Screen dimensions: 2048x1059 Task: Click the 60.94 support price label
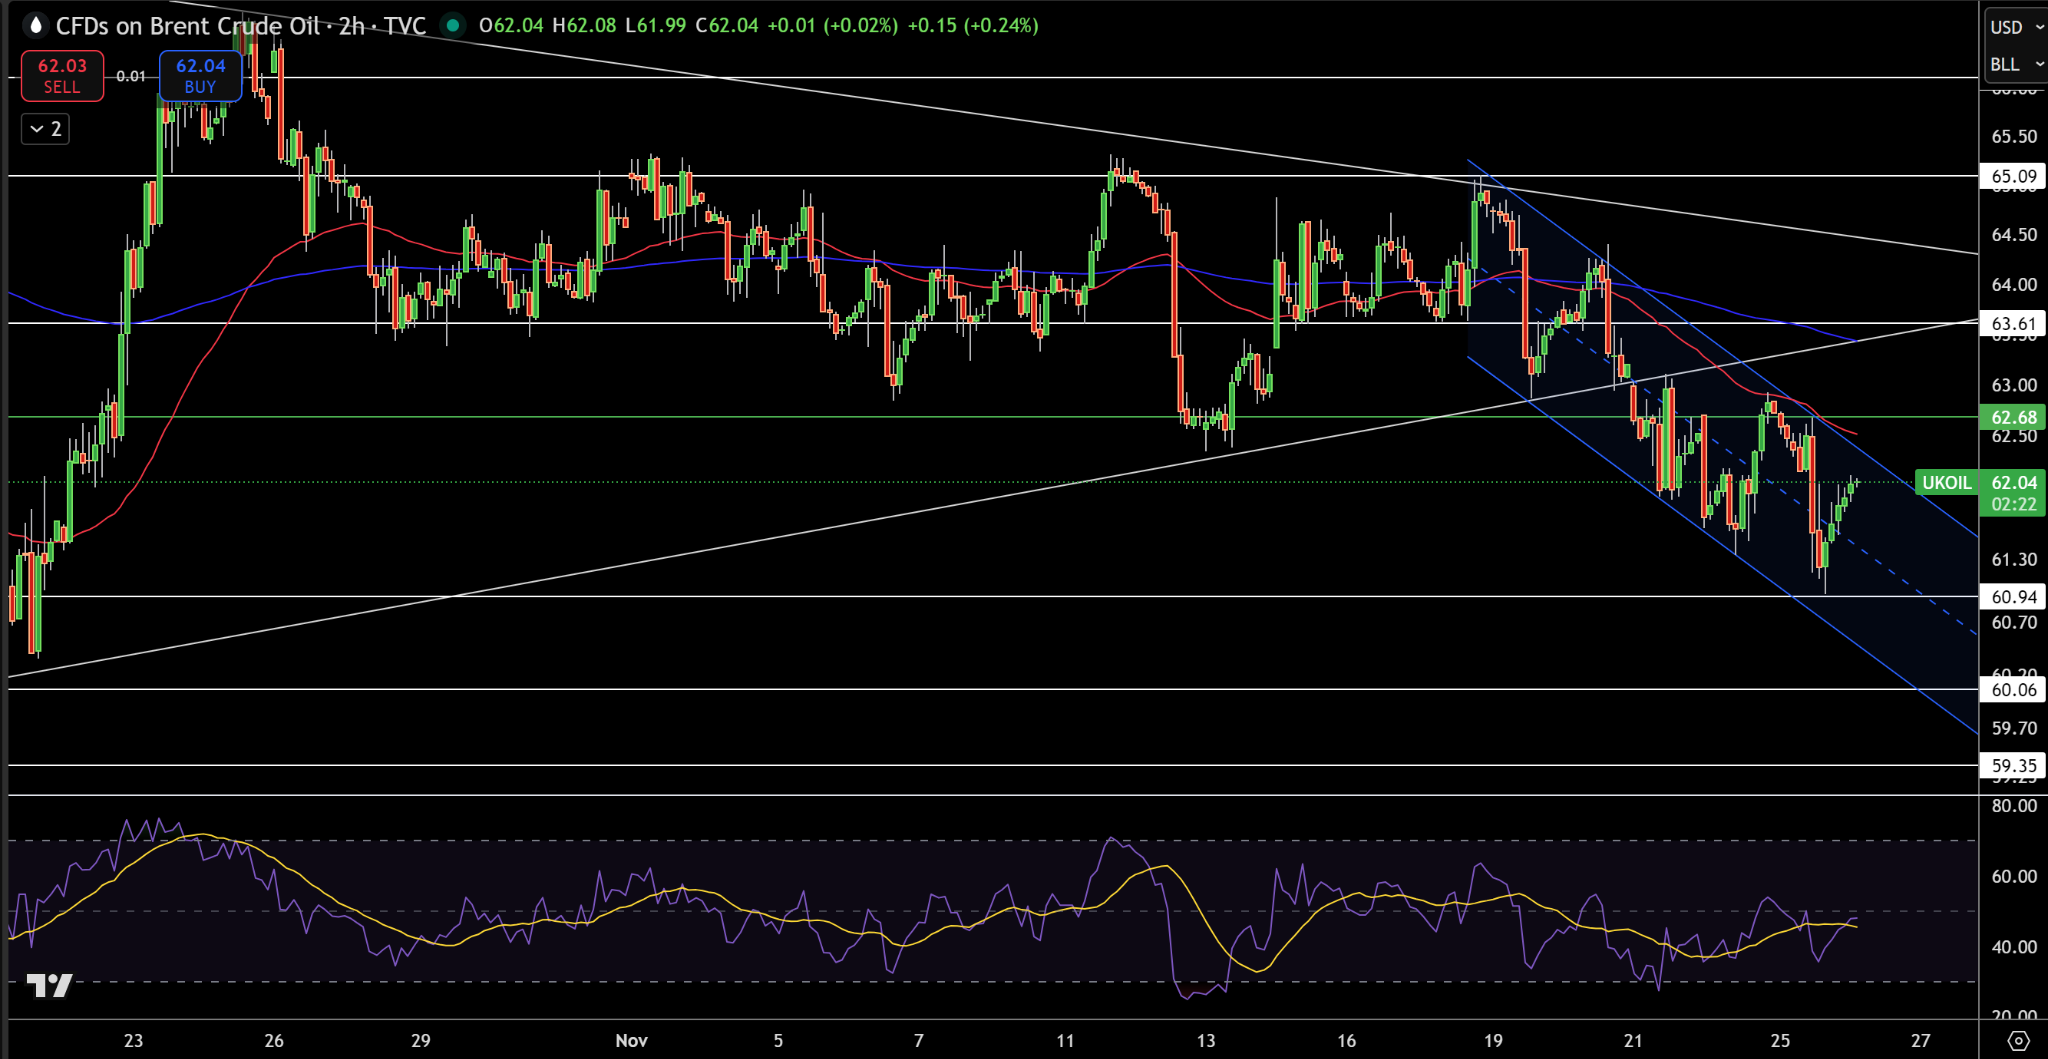2013,596
